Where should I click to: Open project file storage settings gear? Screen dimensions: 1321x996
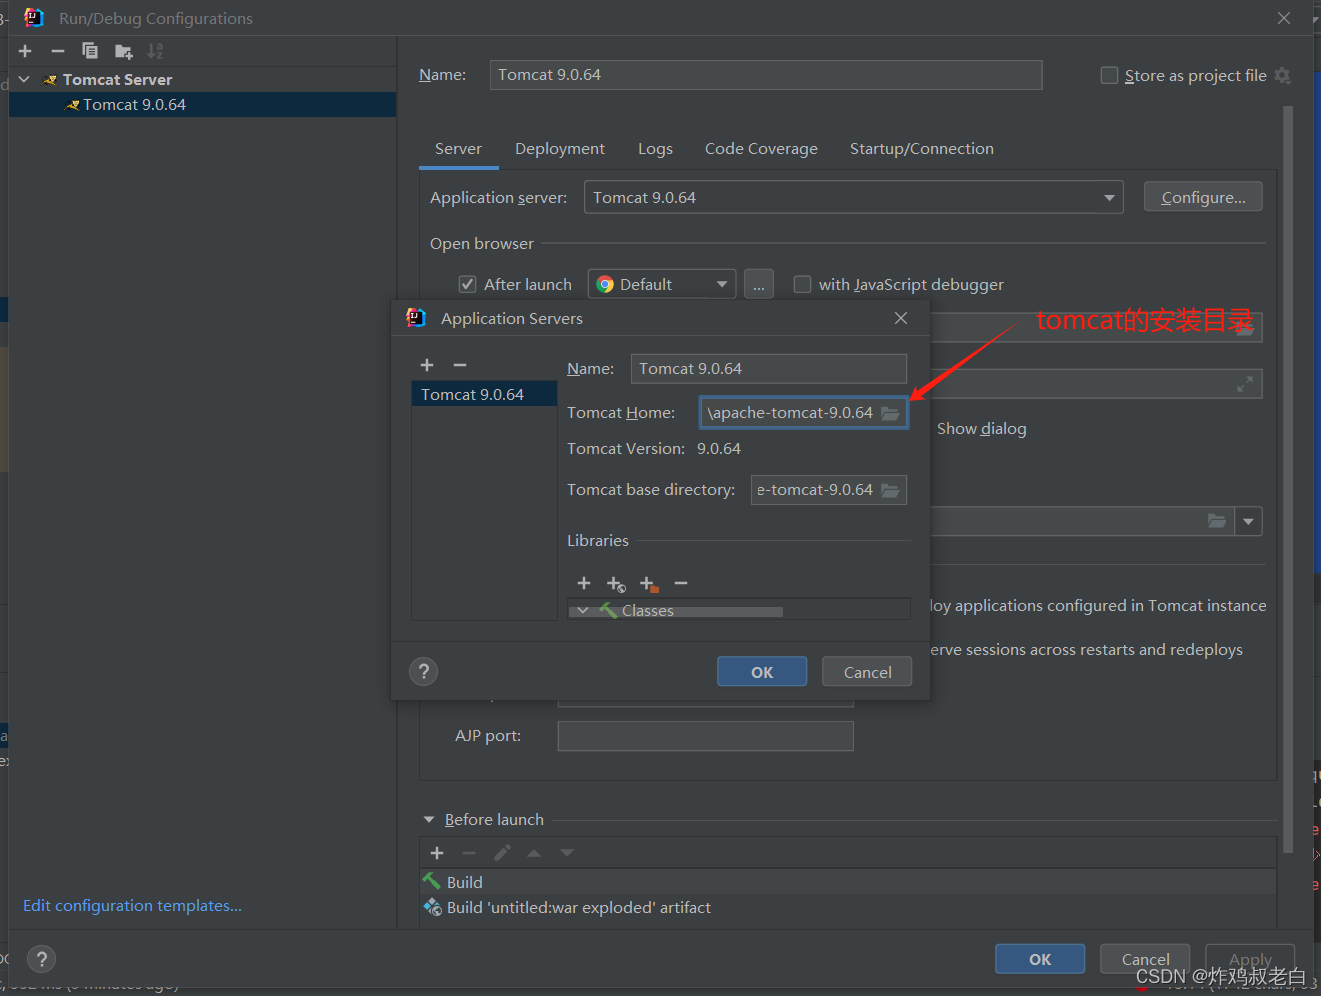pos(1283,76)
